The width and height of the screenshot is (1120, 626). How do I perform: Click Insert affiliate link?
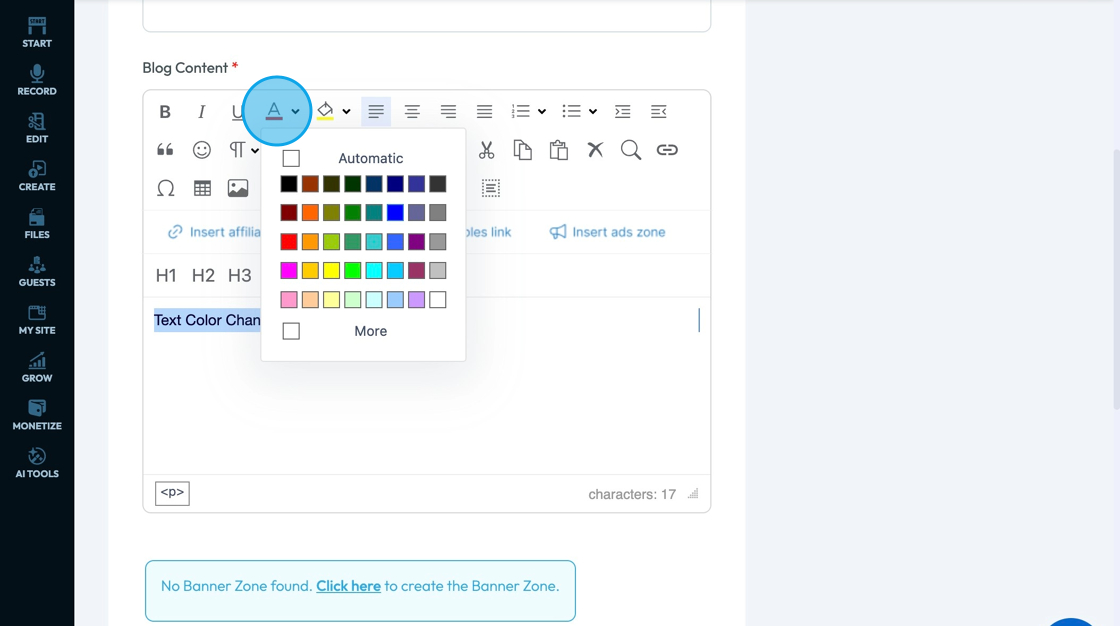tap(214, 232)
